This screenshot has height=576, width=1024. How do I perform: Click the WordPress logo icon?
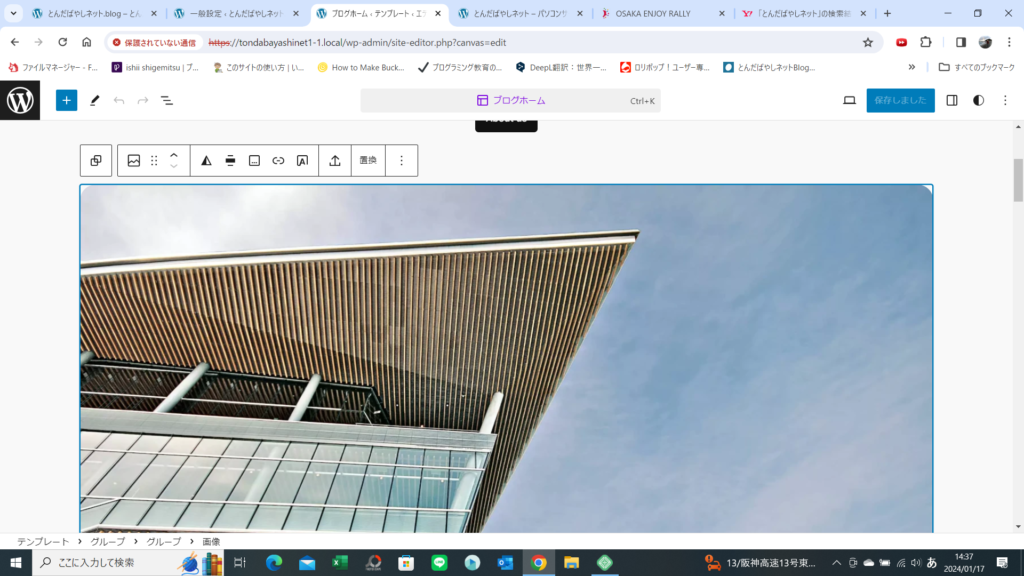coord(20,100)
